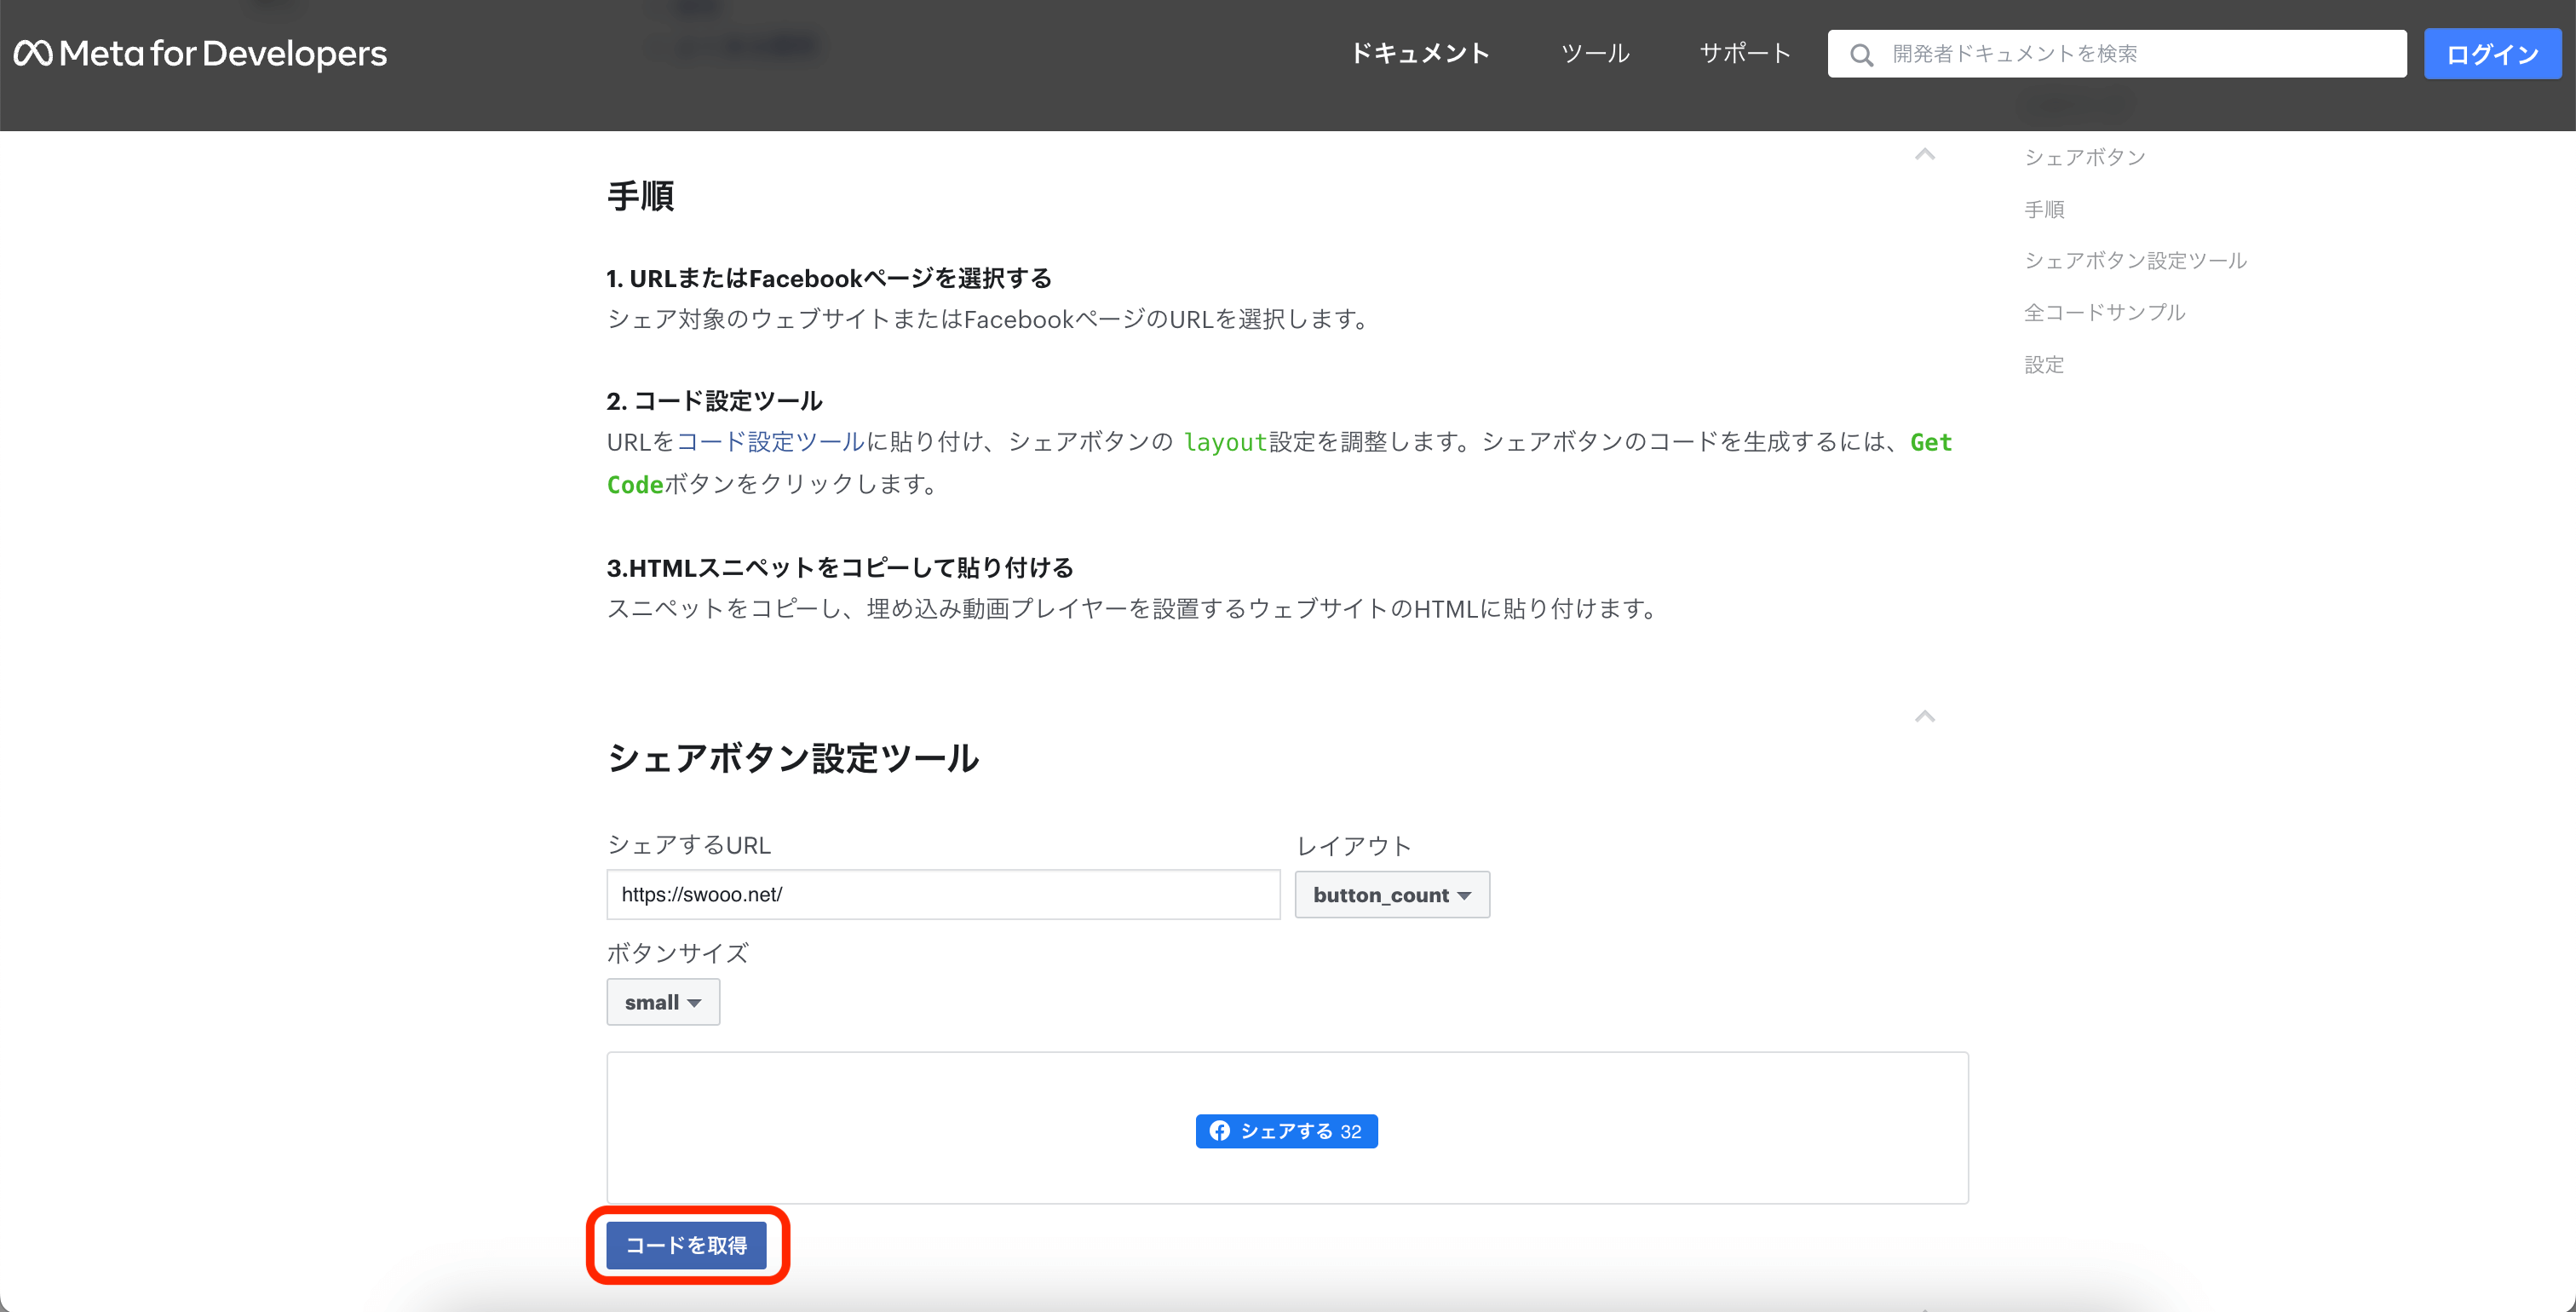The image size is (2576, 1312).
Task: Jump to 手順 in sidebar navigation
Action: (x=2044, y=209)
